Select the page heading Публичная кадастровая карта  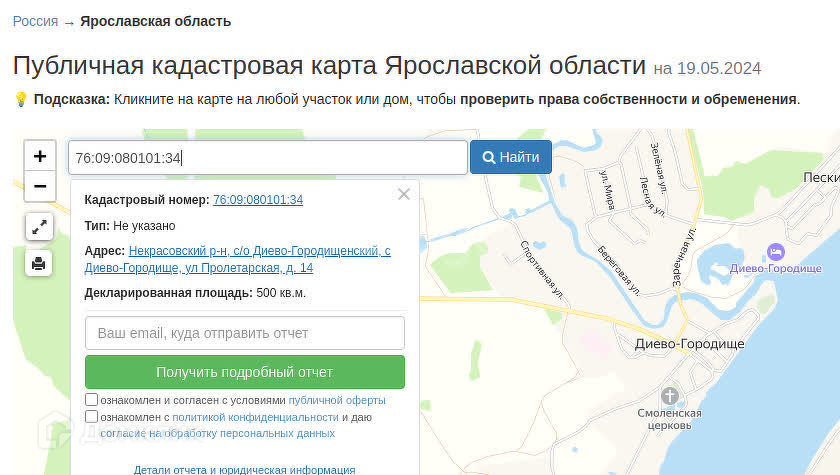tap(329, 65)
